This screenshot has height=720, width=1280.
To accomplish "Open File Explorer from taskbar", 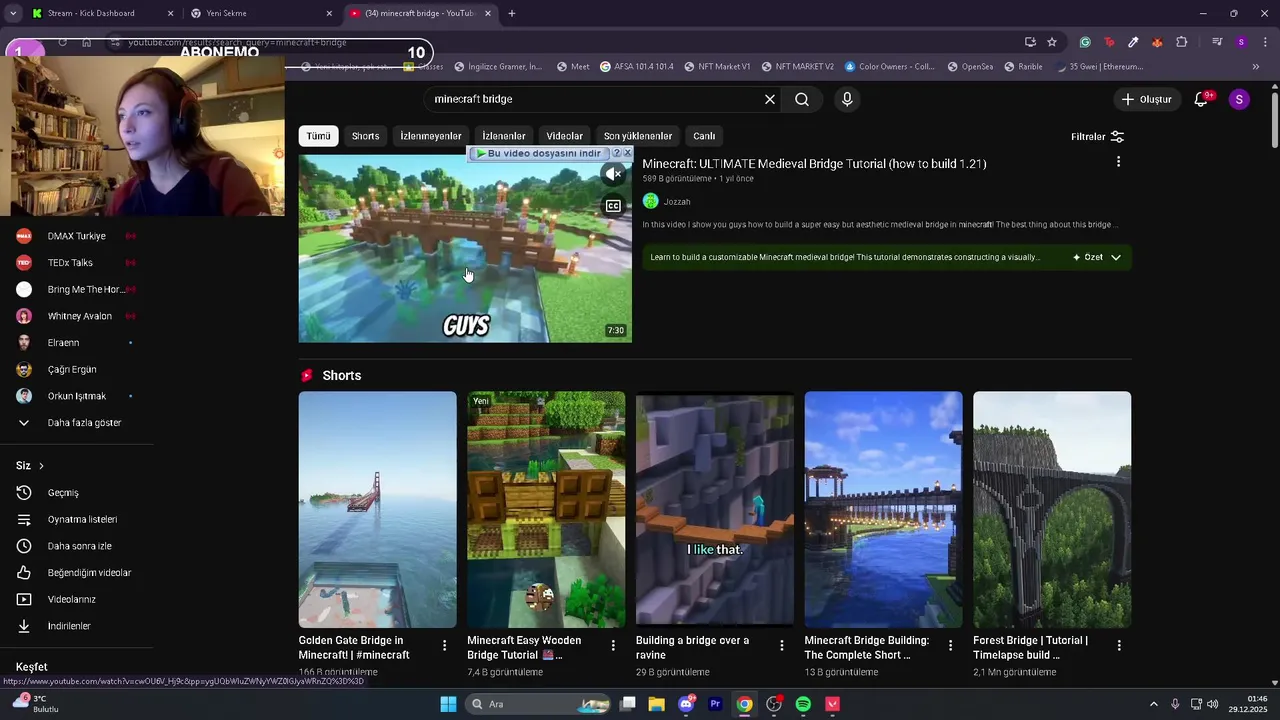I will coord(657,704).
